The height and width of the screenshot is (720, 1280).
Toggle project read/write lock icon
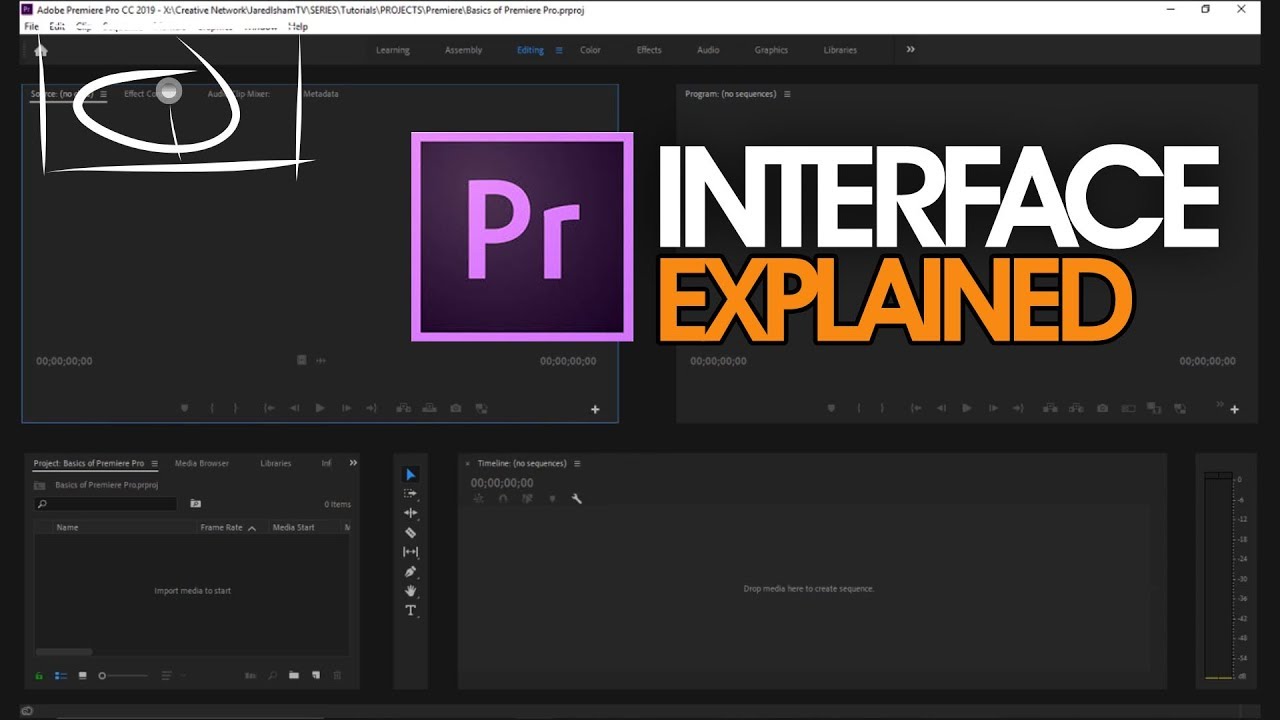point(39,676)
